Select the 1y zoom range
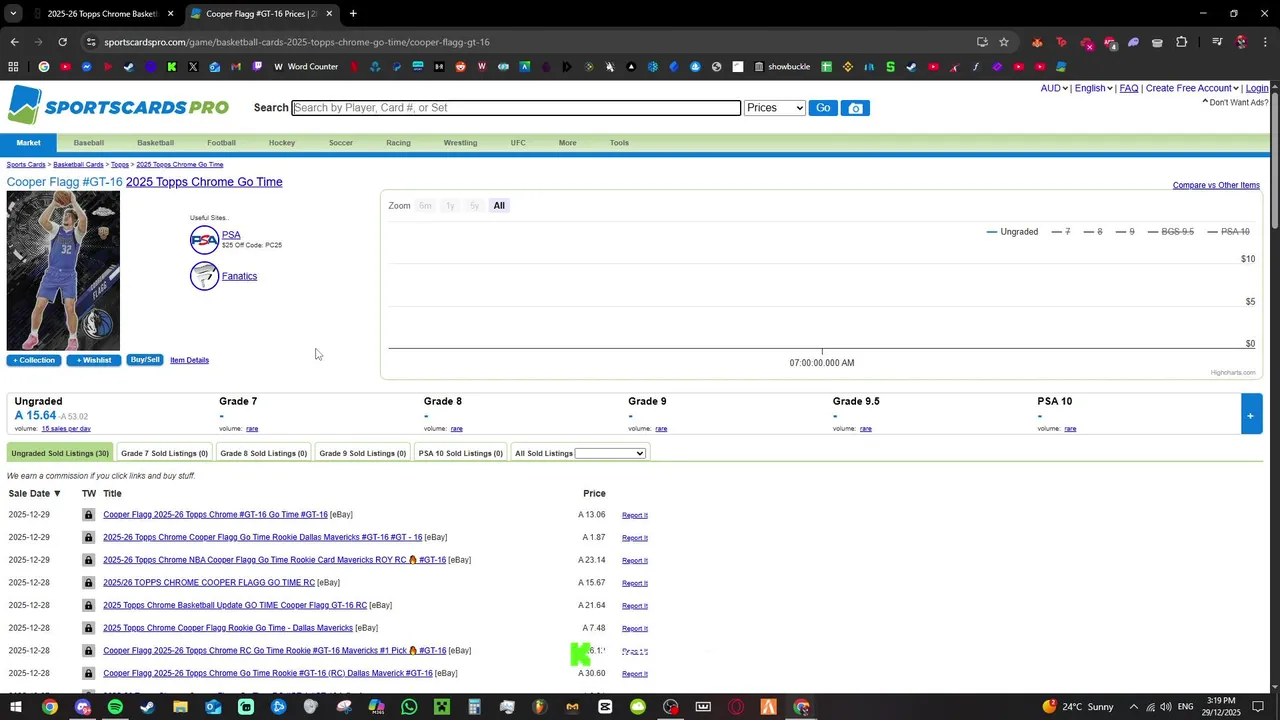This screenshot has width=1280, height=720. pos(450,206)
